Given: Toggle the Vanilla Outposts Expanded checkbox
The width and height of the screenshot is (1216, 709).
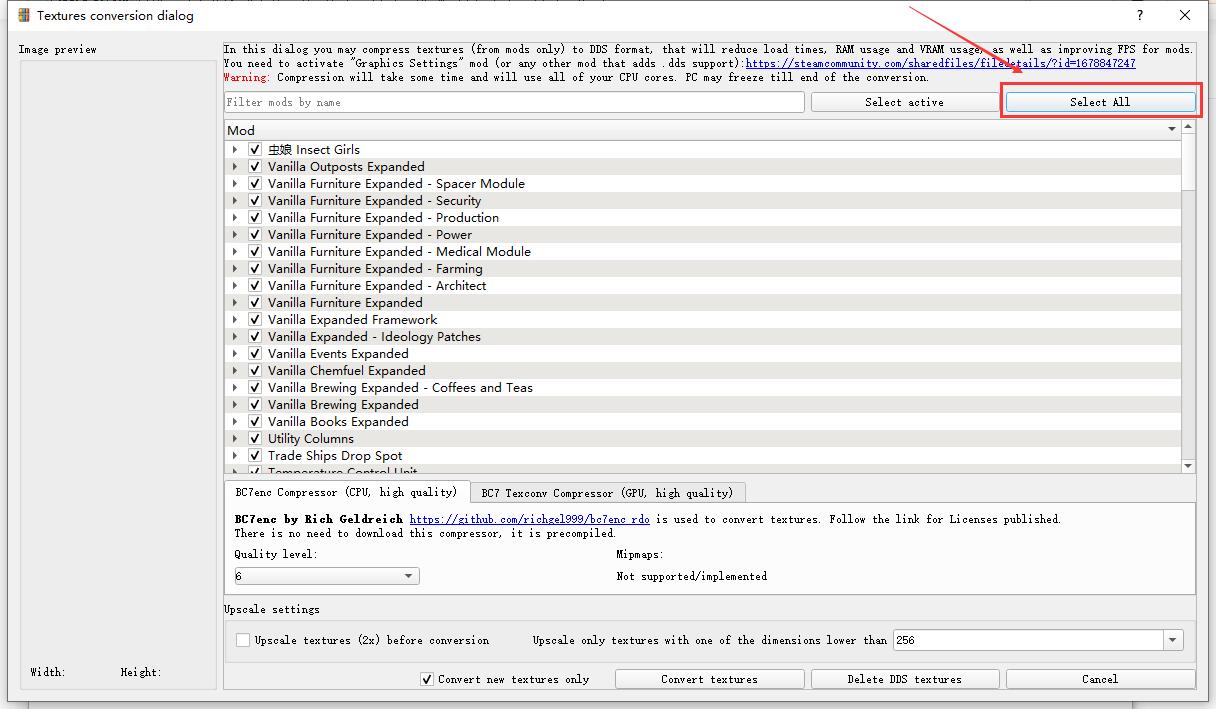Looking at the screenshot, I should [x=255, y=167].
